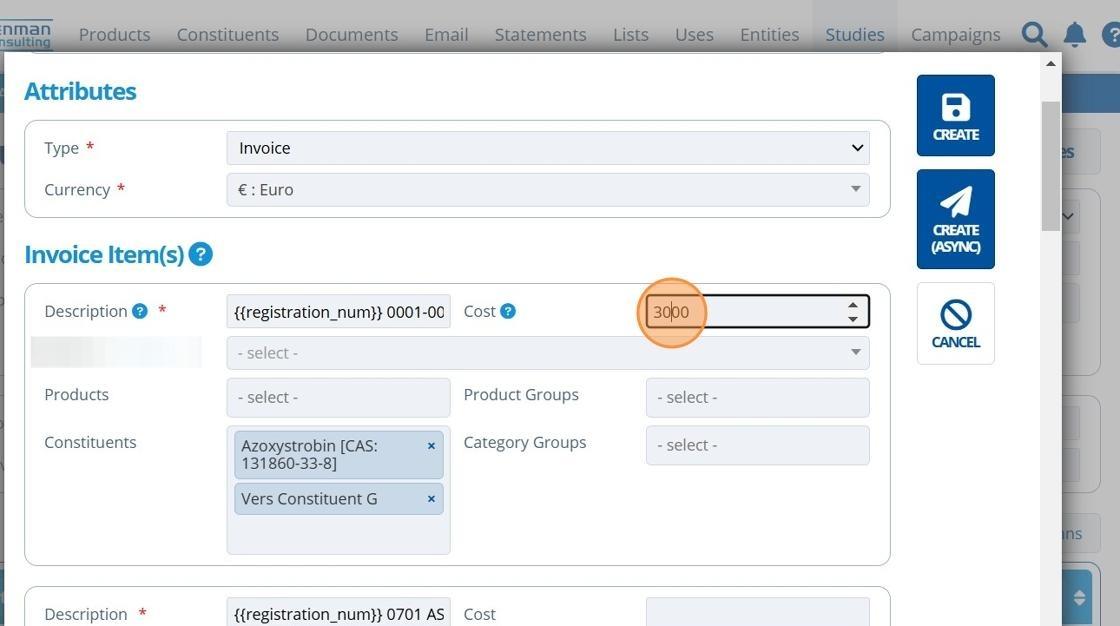Go to the Studies menu

854,34
